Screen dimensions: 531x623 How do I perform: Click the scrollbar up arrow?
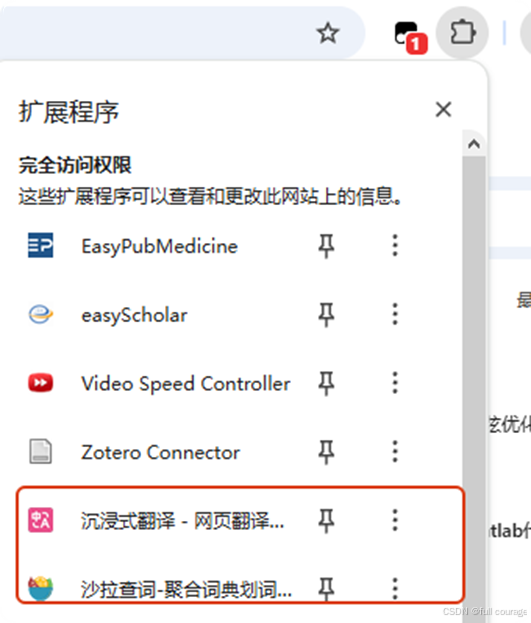coord(474,143)
